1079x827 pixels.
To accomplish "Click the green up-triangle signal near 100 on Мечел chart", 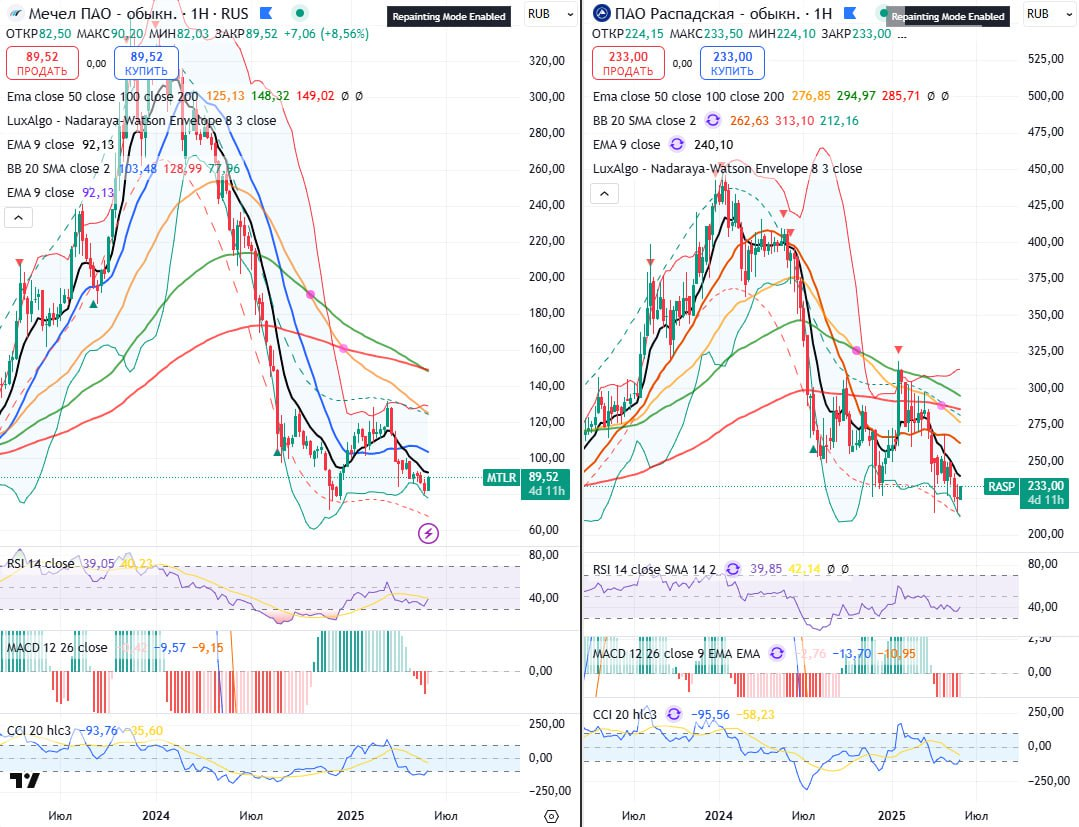I will pos(277,452).
